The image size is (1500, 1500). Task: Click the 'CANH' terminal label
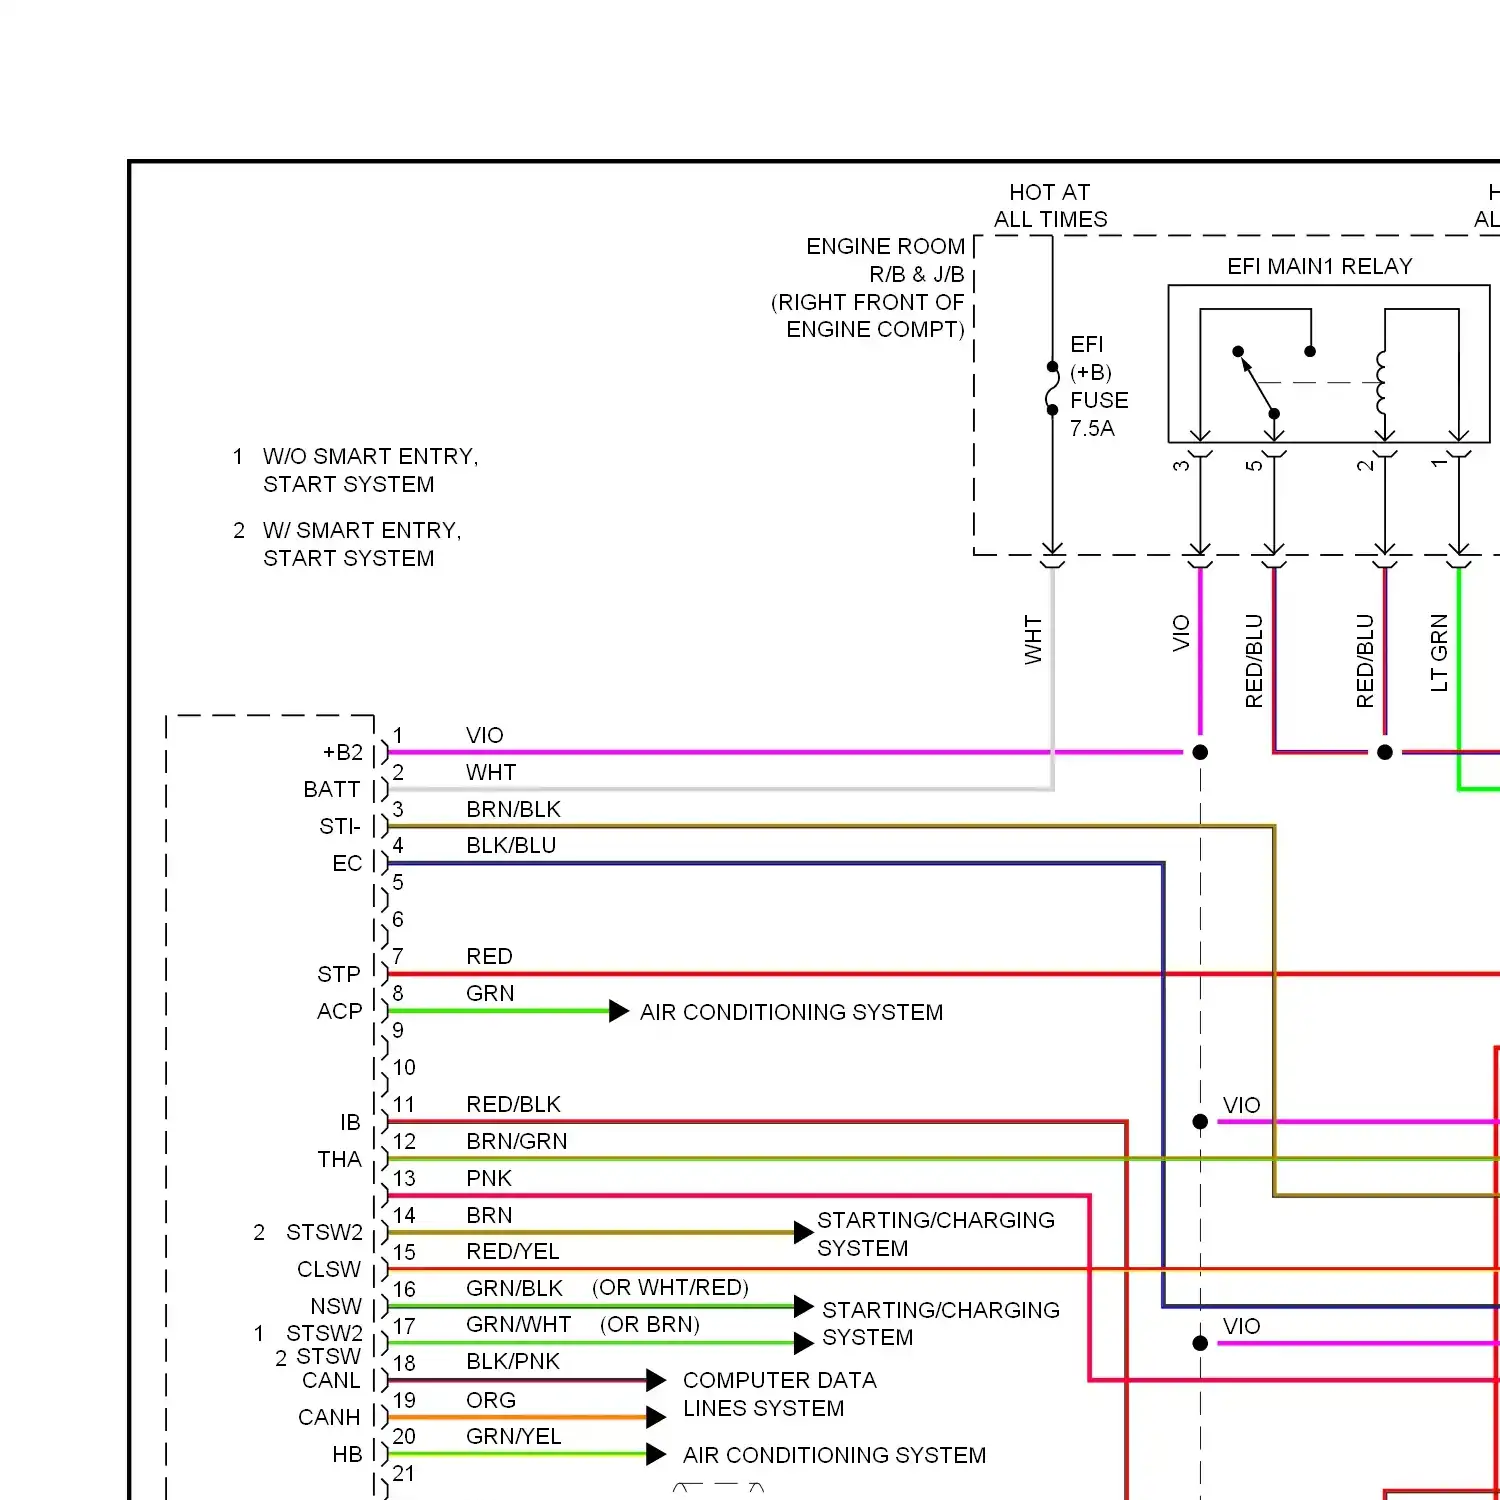(329, 1417)
